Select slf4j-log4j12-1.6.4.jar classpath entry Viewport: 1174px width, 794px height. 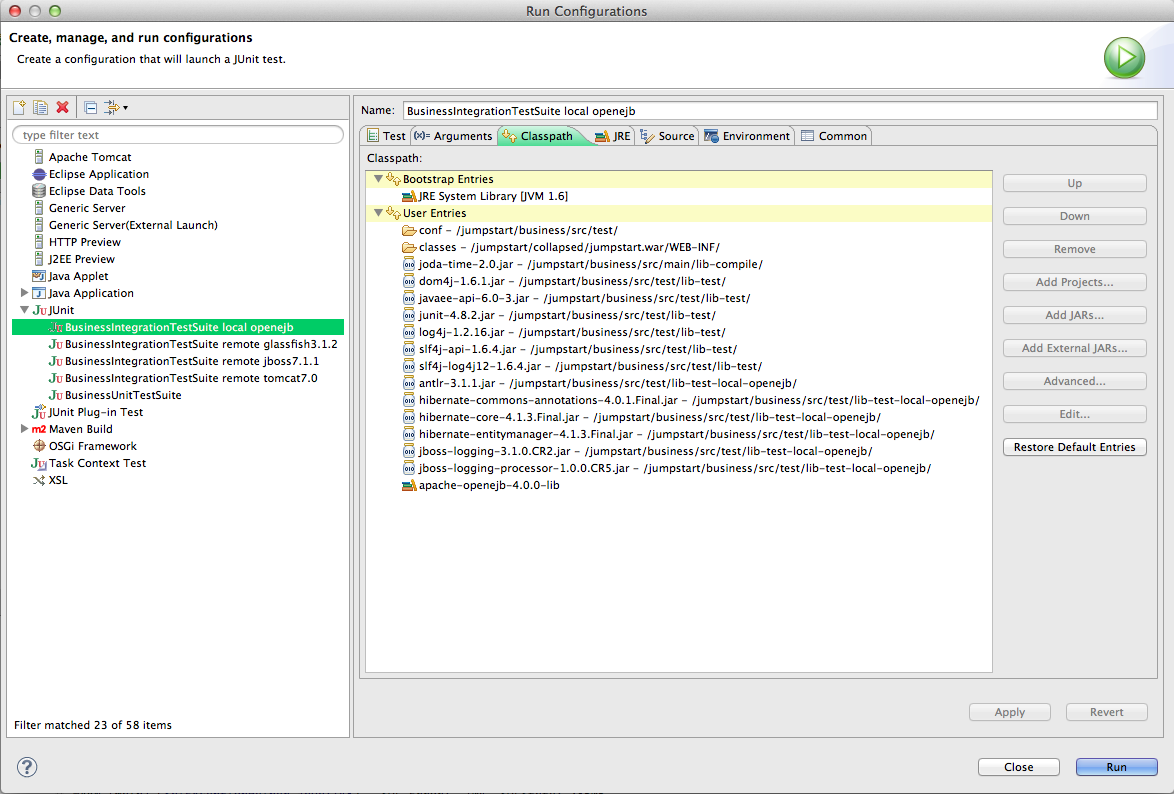(582, 366)
